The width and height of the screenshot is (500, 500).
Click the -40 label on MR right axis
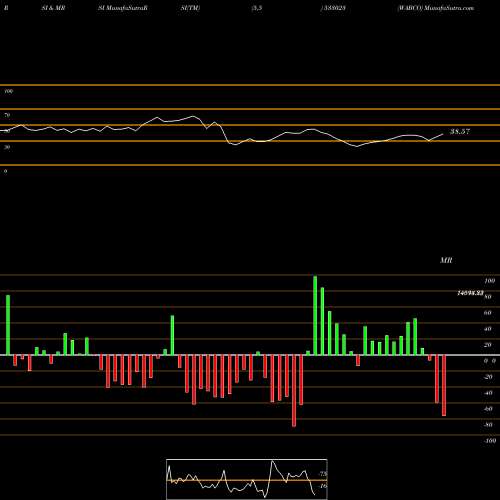tap(488, 393)
